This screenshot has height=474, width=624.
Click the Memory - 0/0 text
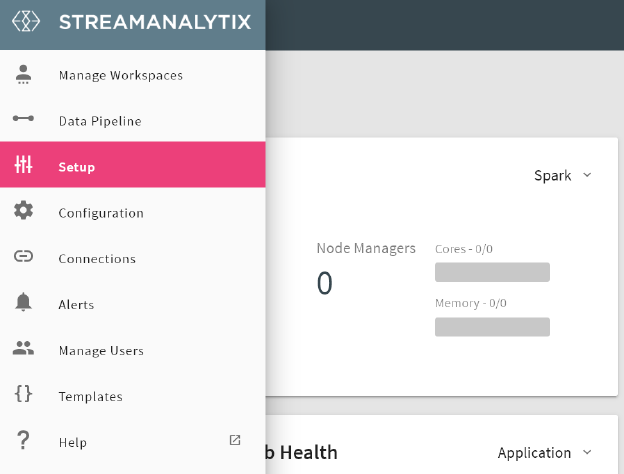click(x=470, y=303)
